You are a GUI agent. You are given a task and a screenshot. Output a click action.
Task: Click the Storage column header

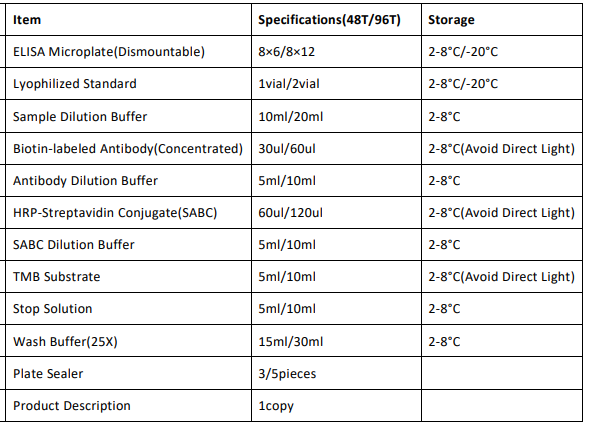tap(451, 20)
